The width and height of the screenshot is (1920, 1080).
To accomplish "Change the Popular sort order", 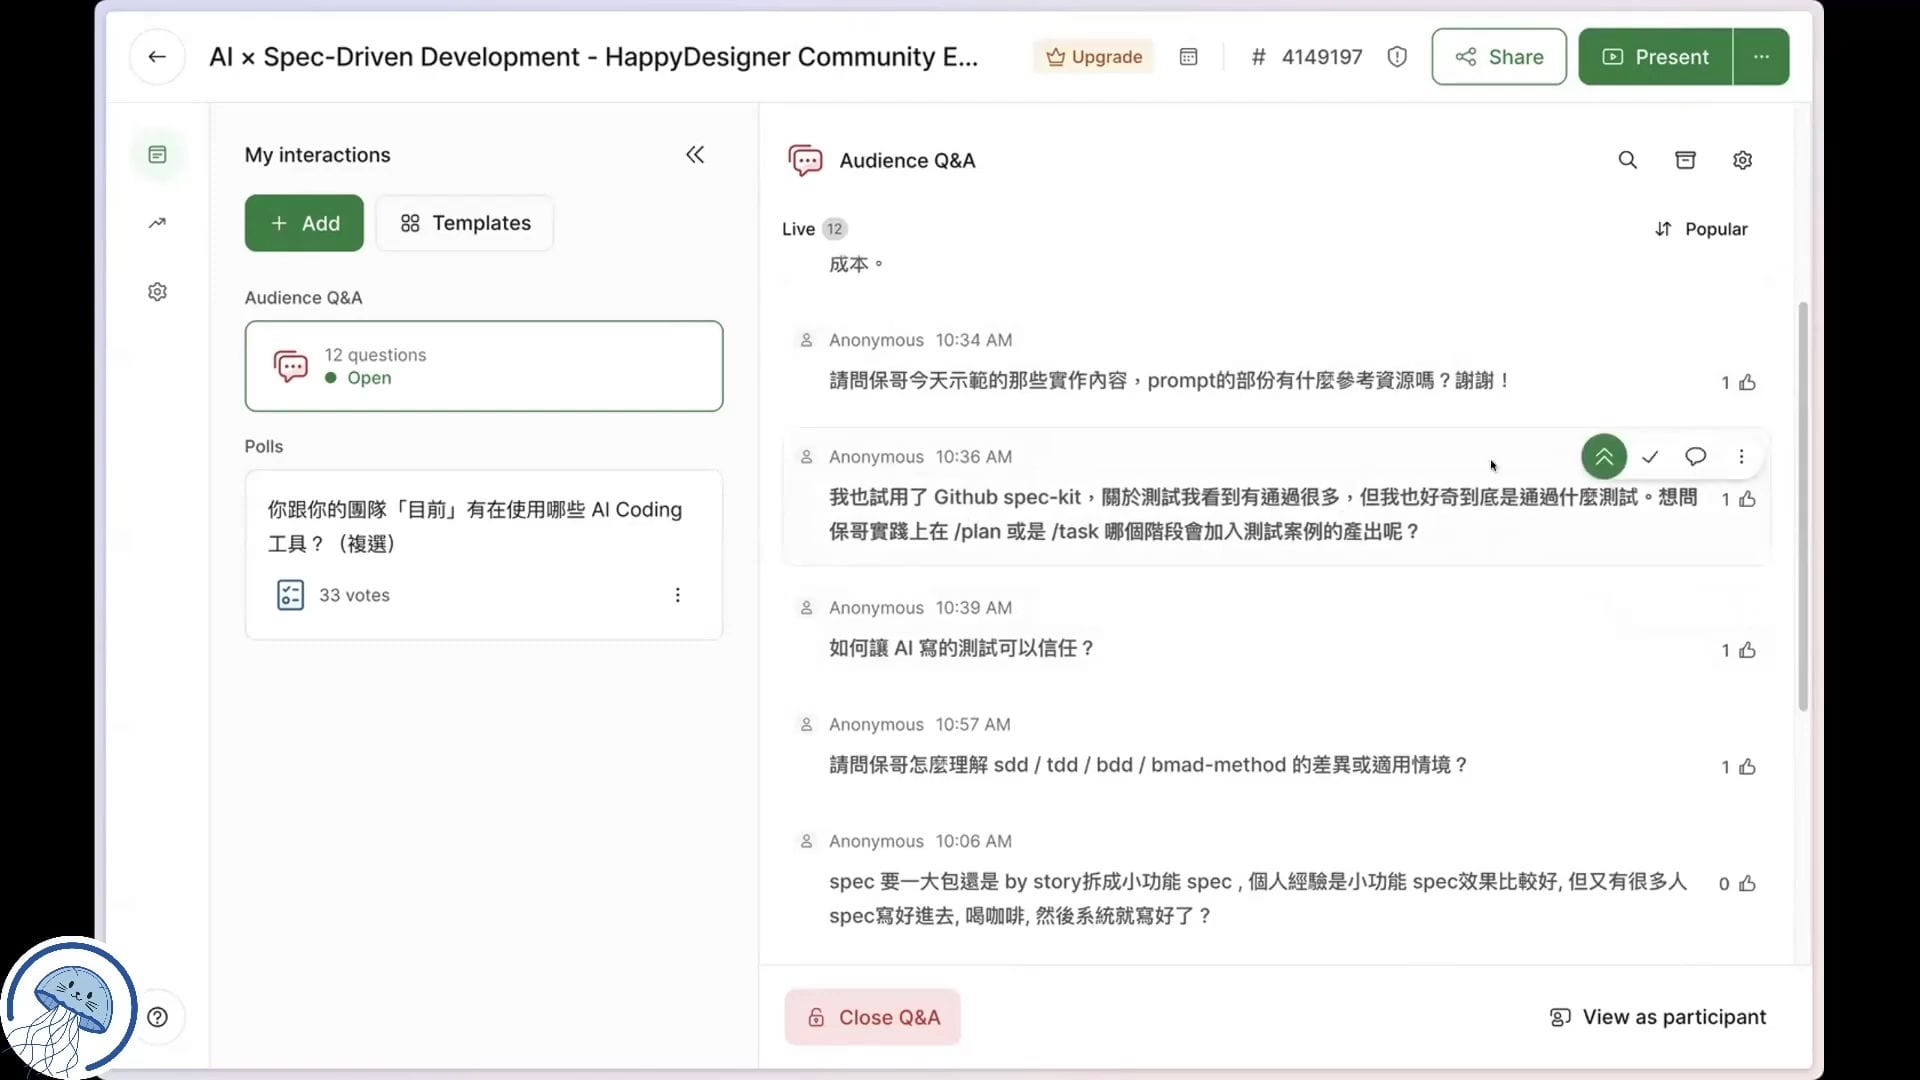I will (x=1701, y=229).
